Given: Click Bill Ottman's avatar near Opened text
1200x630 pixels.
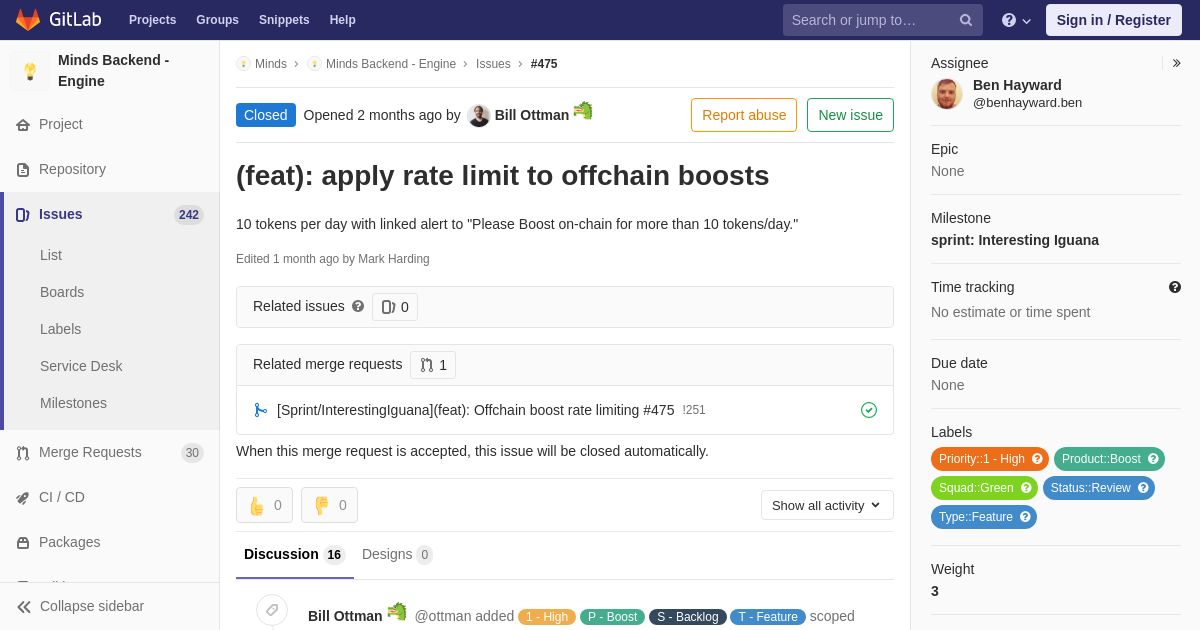Looking at the screenshot, I should tap(478, 115).
